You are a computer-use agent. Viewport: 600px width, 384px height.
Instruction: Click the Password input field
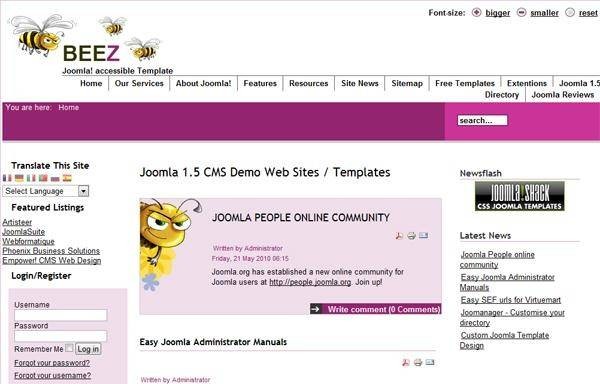(x=60, y=336)
